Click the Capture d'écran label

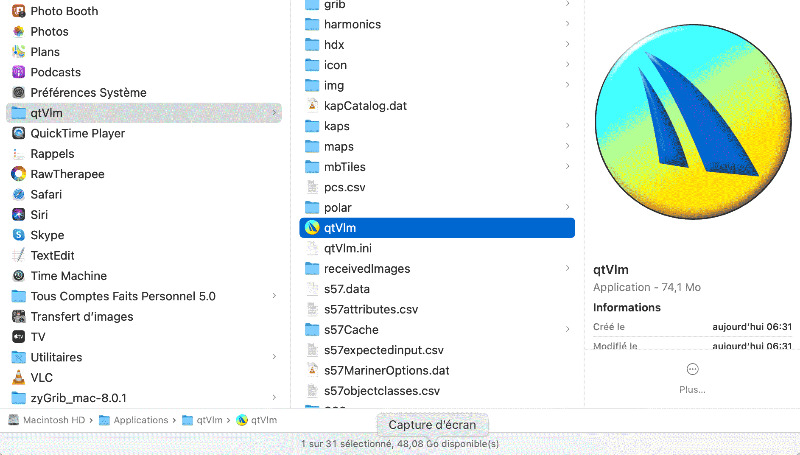point(432,424)
